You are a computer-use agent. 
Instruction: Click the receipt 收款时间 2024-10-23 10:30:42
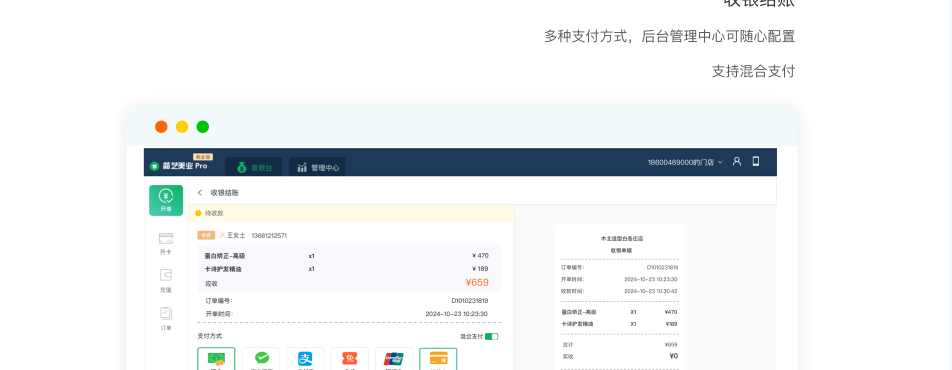(x=619, y=291)
